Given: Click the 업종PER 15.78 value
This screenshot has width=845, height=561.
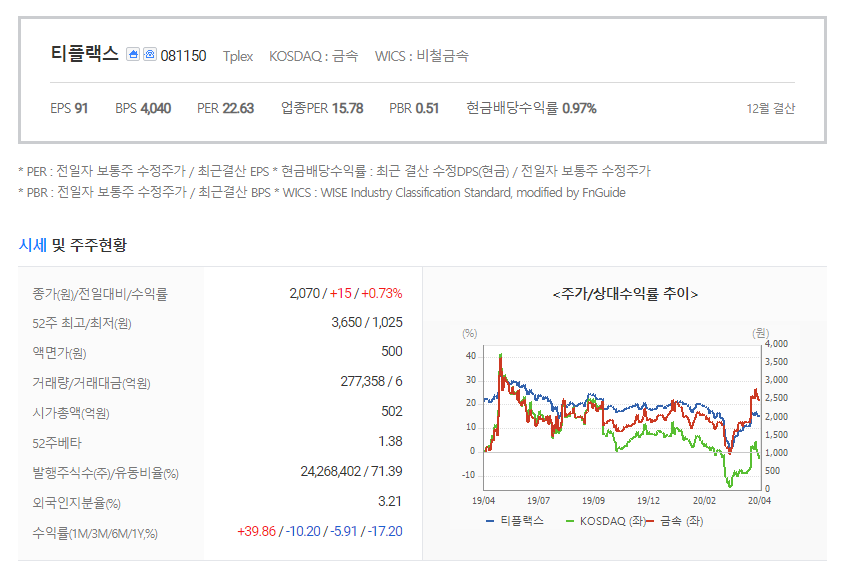Looking at the screenshot, I should click(322, 108).
